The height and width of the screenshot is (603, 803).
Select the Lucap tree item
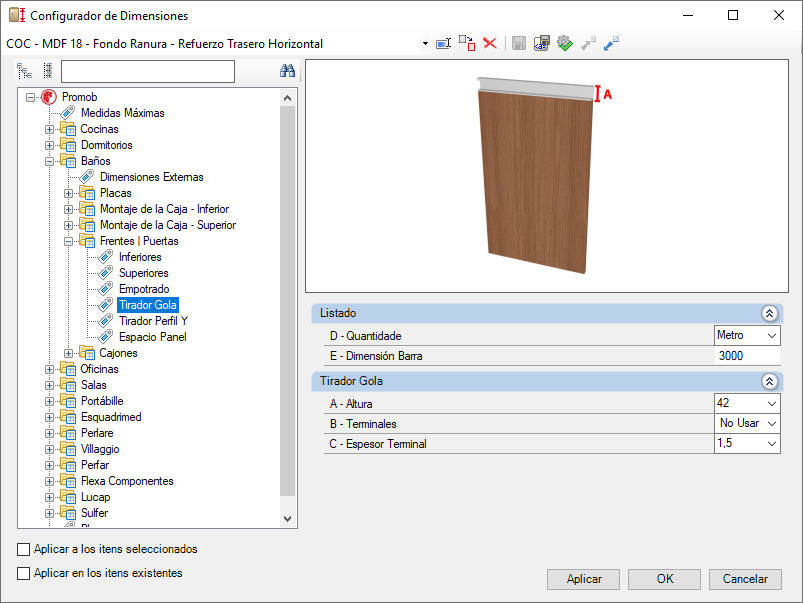tap(95, 497)
